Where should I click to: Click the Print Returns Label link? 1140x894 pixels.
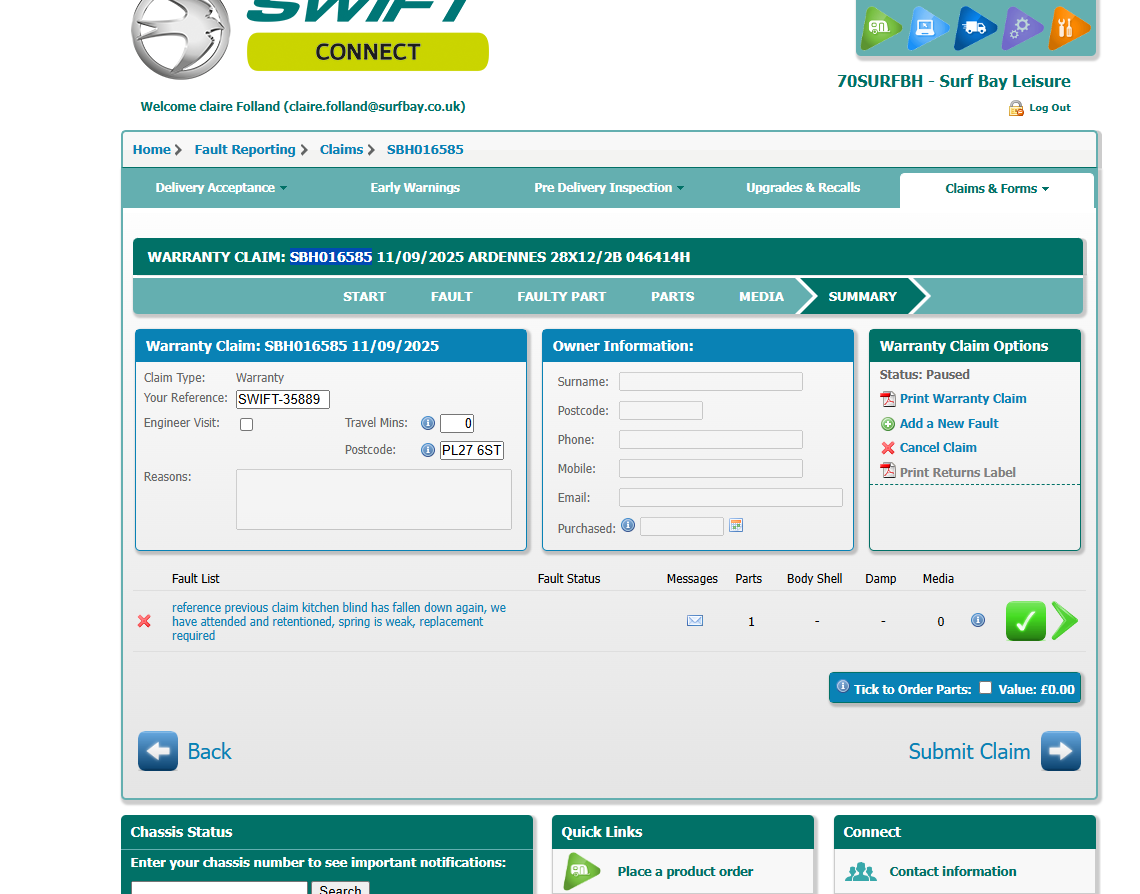click(x=958, y=472)
